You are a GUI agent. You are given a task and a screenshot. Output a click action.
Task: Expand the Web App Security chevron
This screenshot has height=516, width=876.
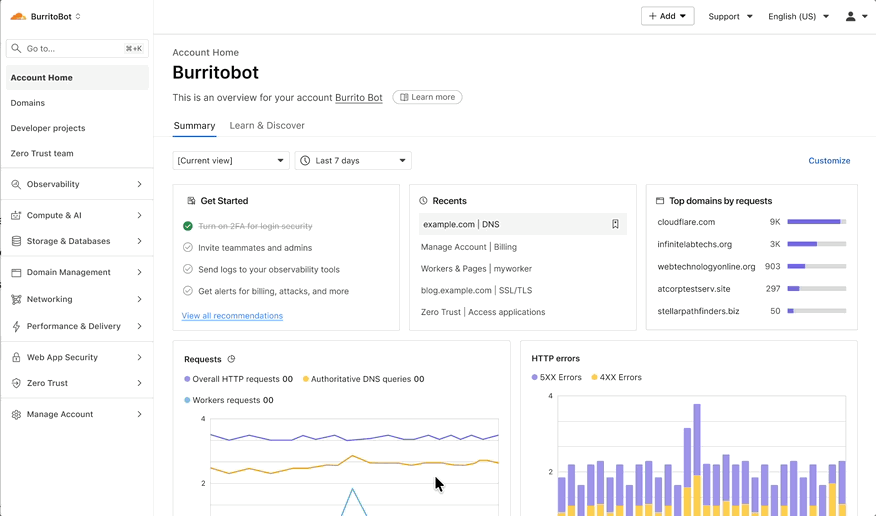tap(140, 357)
